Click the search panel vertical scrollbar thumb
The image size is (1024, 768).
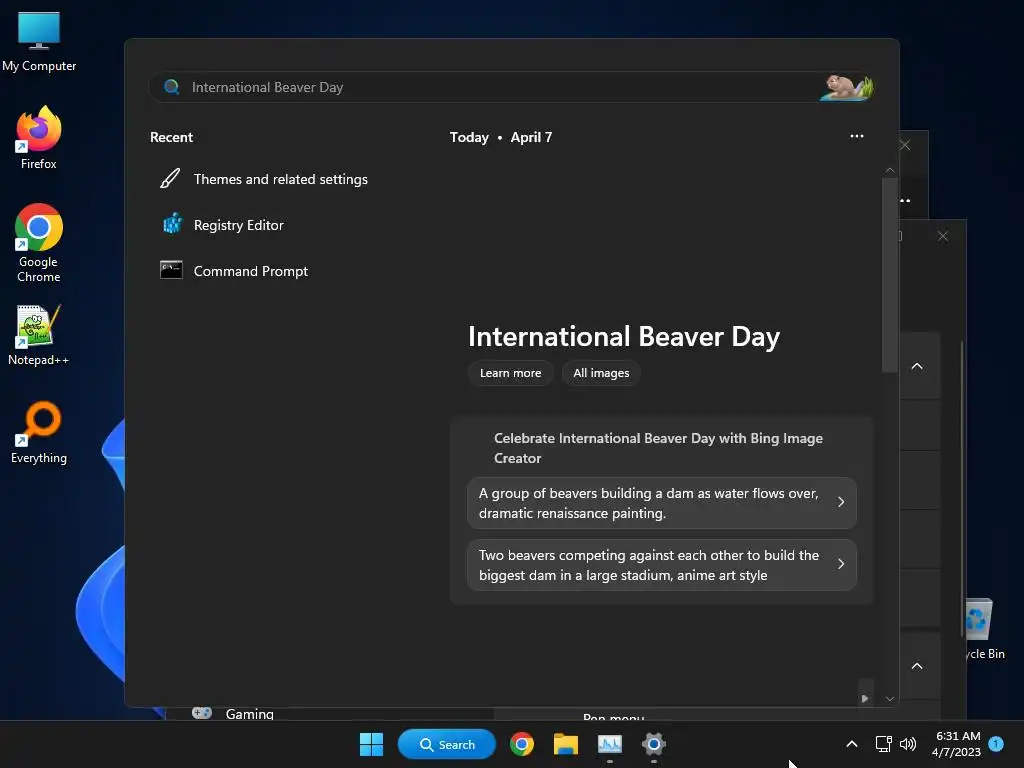click(889, 274)
